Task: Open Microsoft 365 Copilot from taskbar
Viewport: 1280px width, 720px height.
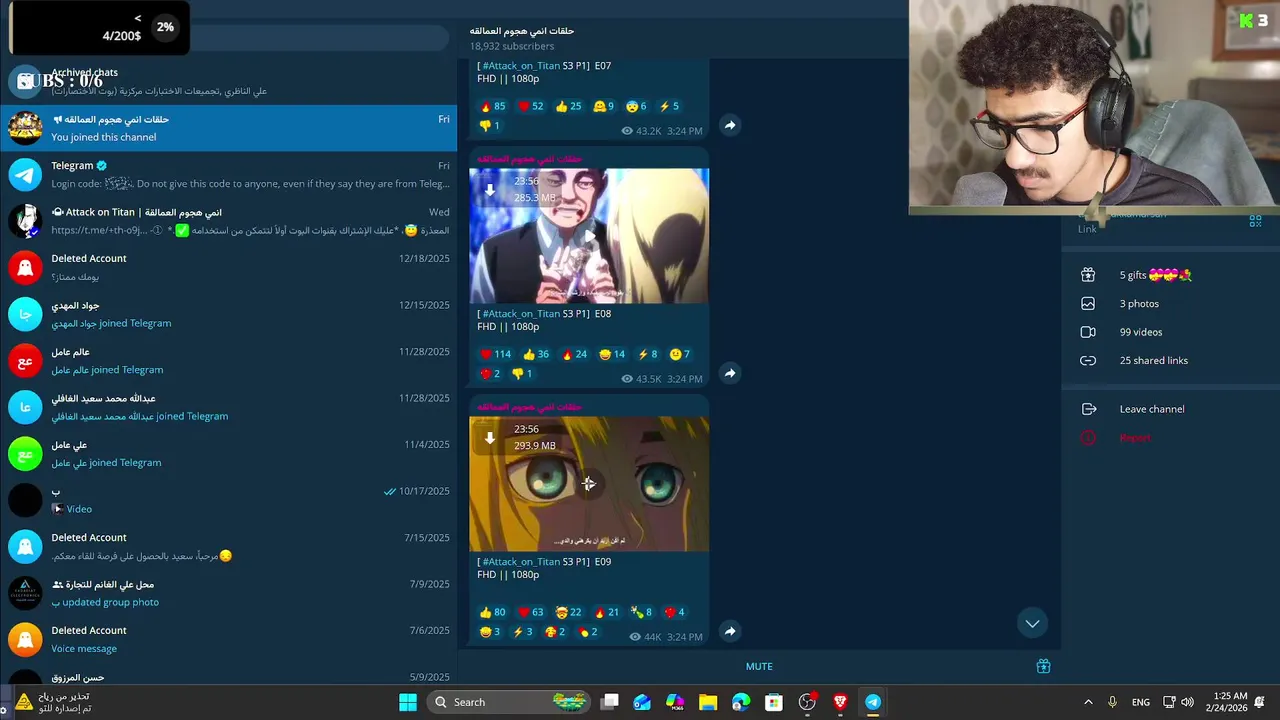Action: 675,702
